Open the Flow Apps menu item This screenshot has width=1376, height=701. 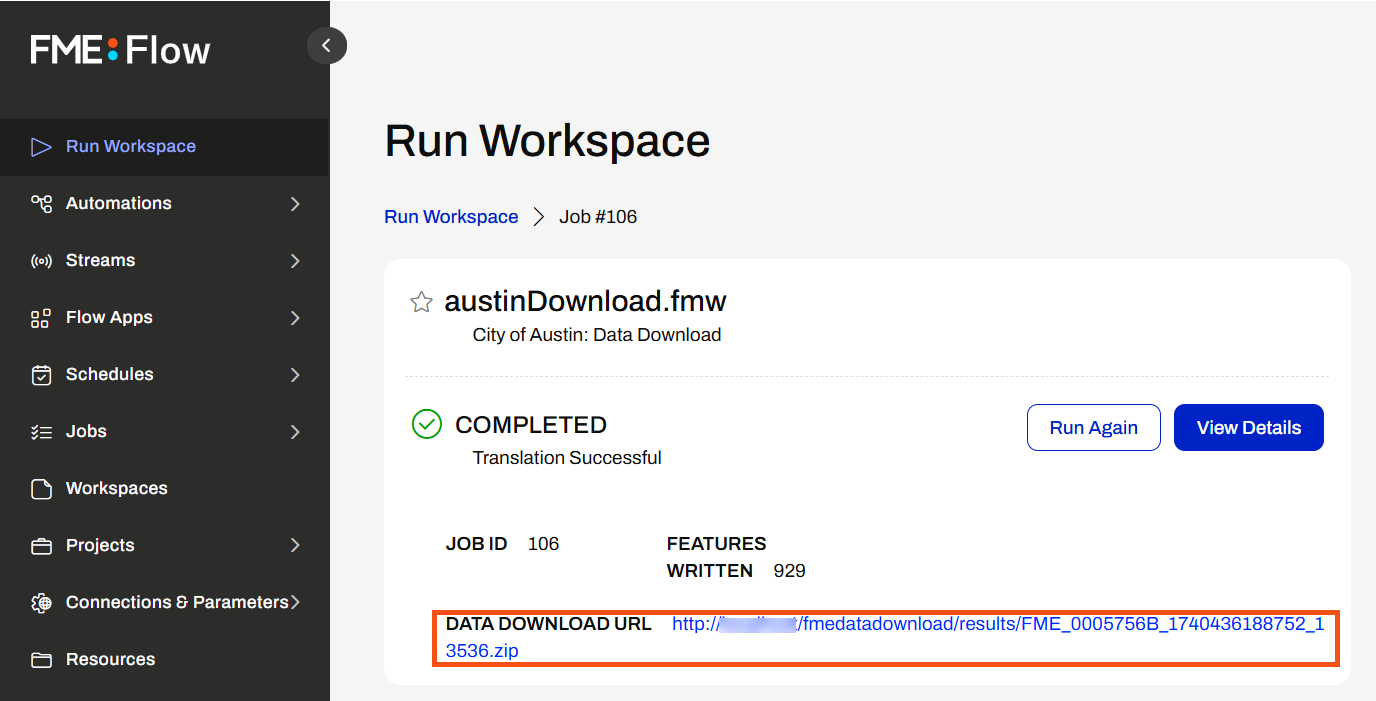pyautogui.click(x=164, y=318)
